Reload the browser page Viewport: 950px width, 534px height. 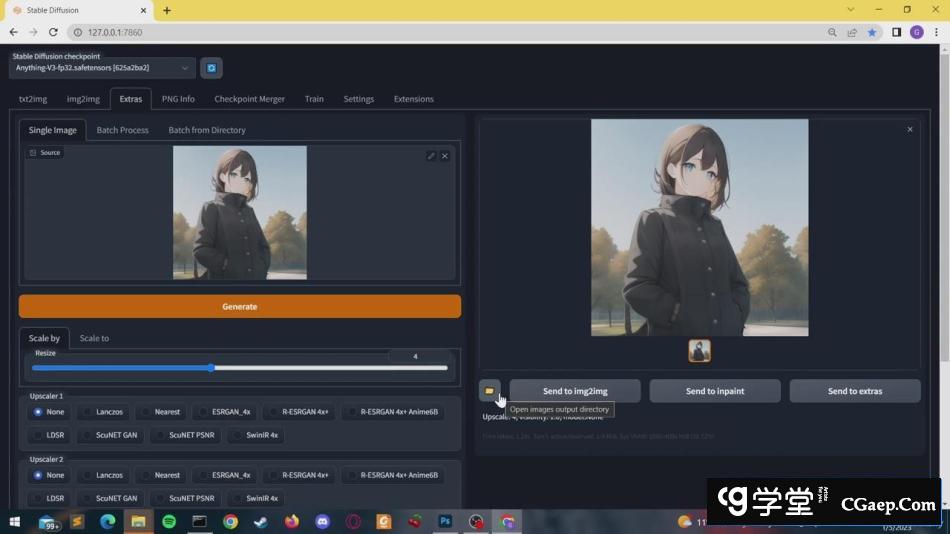53,32
